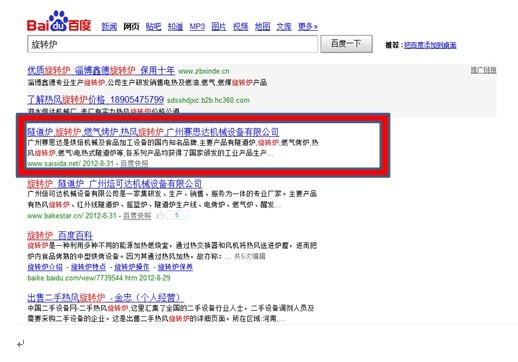The height and width of the screenshot is (362, 518).
Task: Open result 隧道炉,旋转炉,燃气烤炉 广州赛思达机械设备有限公司
Action: click(x=153, y=132)
